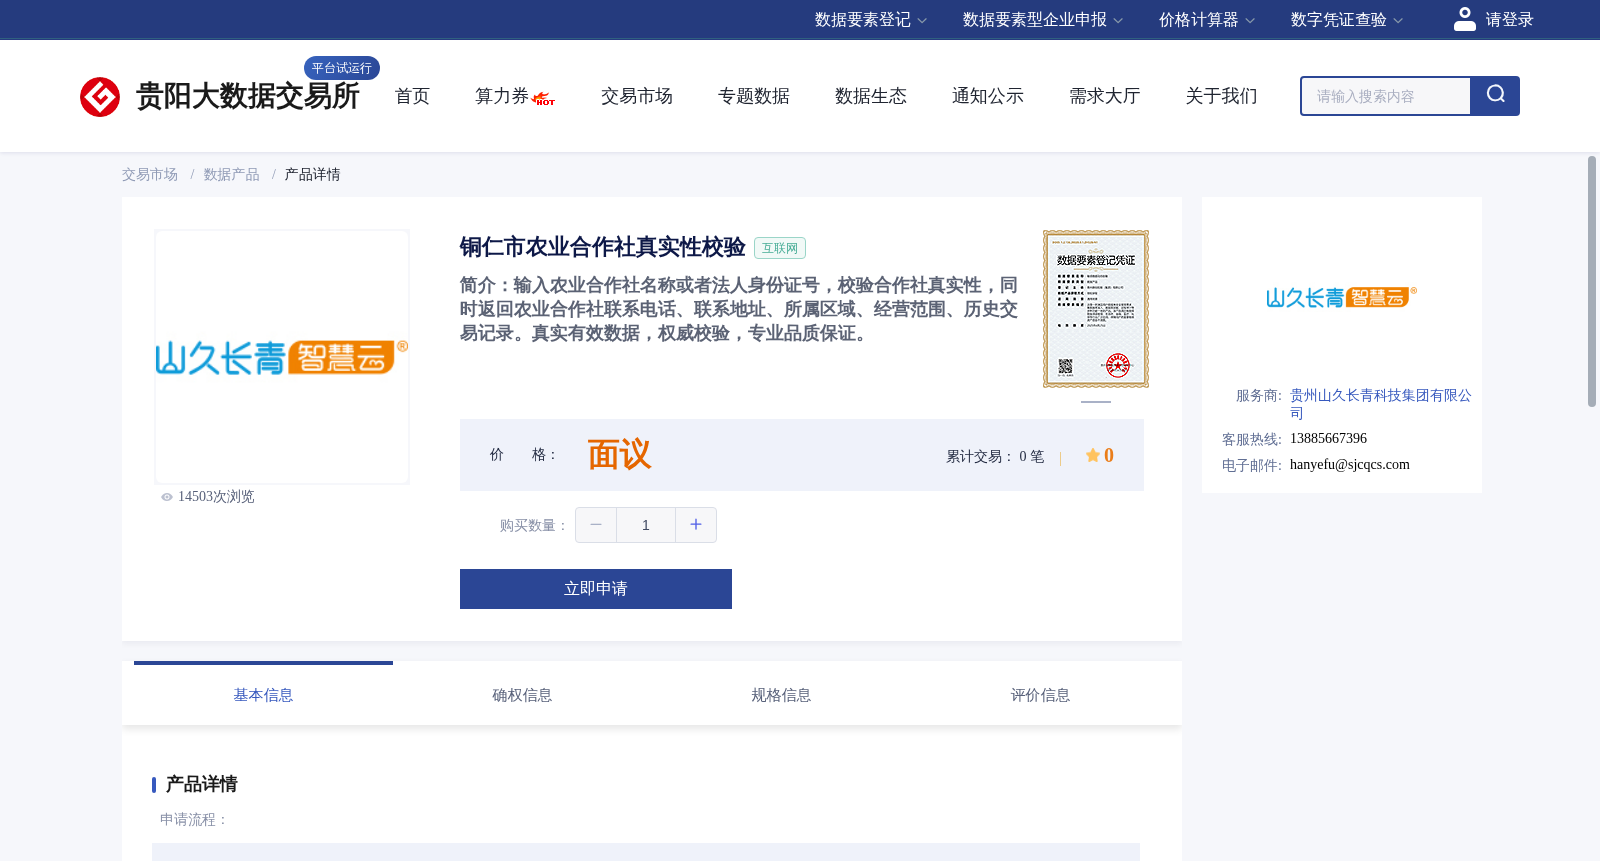Click the 累计交易 0 笔 text

[x=995, y=456]
